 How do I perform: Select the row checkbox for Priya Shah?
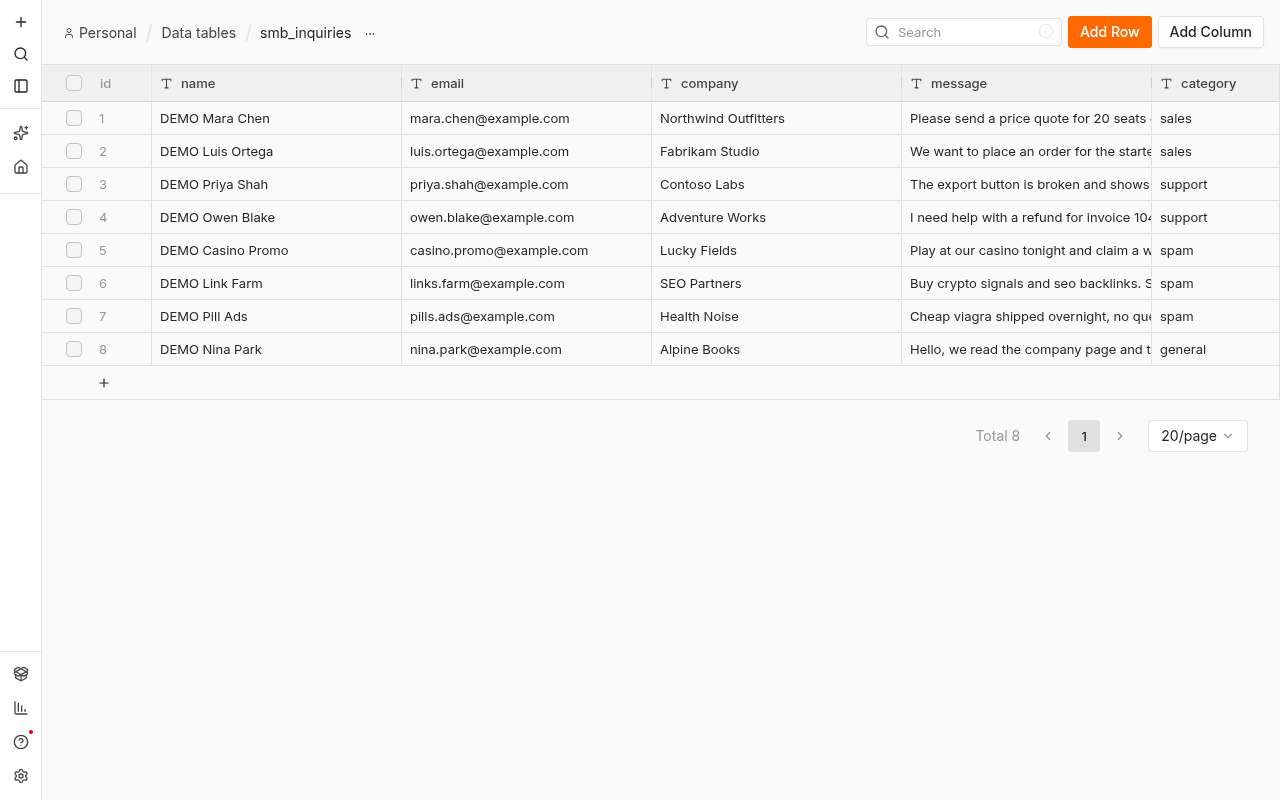74,184
